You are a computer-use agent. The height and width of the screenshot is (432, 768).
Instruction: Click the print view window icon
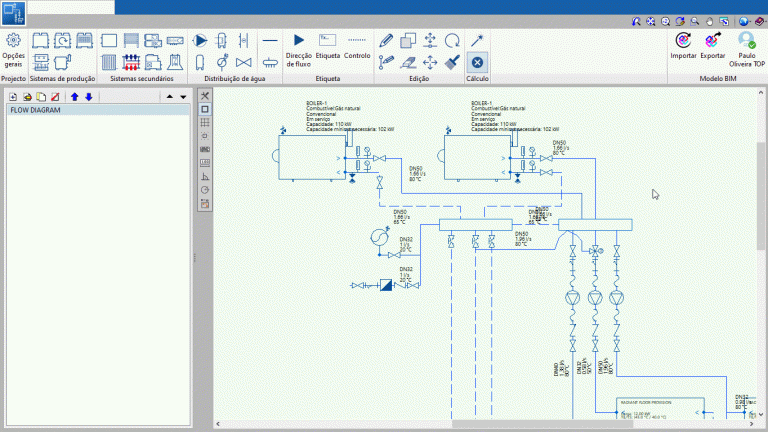(x=724, y=22)
